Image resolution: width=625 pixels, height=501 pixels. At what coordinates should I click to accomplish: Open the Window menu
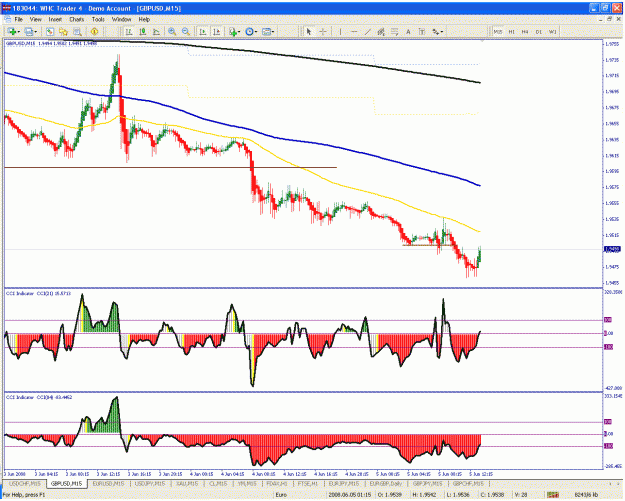point(122,19)
